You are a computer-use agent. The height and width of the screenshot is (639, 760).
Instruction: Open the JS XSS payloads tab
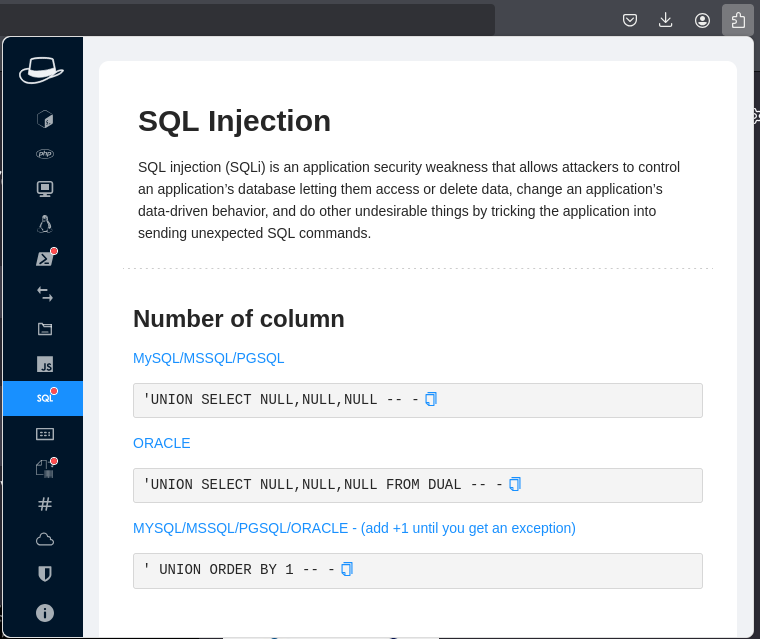(x=45, y=364)
